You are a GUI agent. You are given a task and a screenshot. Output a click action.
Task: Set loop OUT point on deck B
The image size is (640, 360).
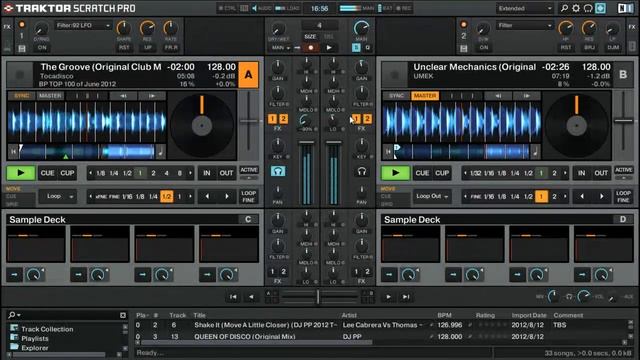pyautogui.click(x=601, y=173)
